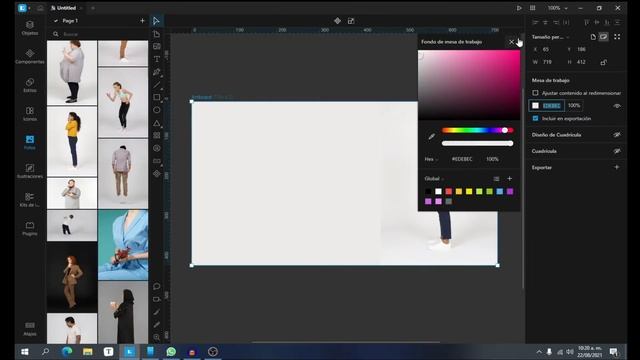Select the Image tool in toolbar
The width and height of the screenshot is (640, 360).
(157, 47)
